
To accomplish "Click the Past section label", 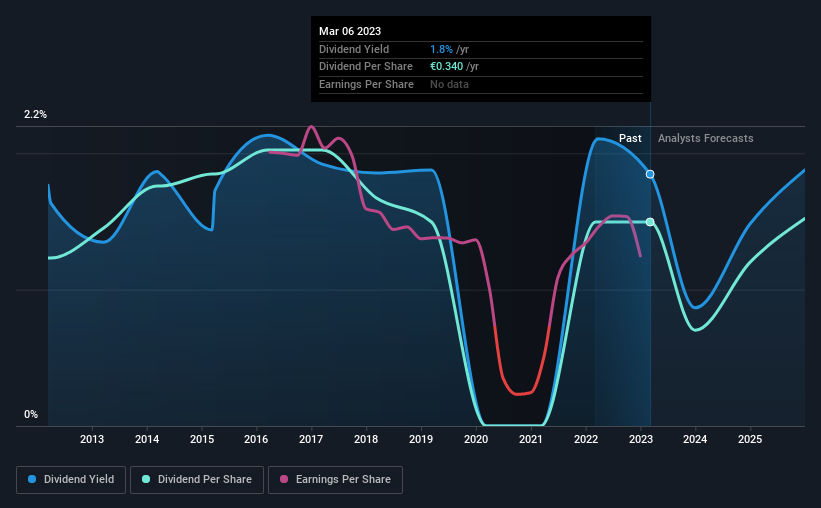I will (x=630, y=138).
